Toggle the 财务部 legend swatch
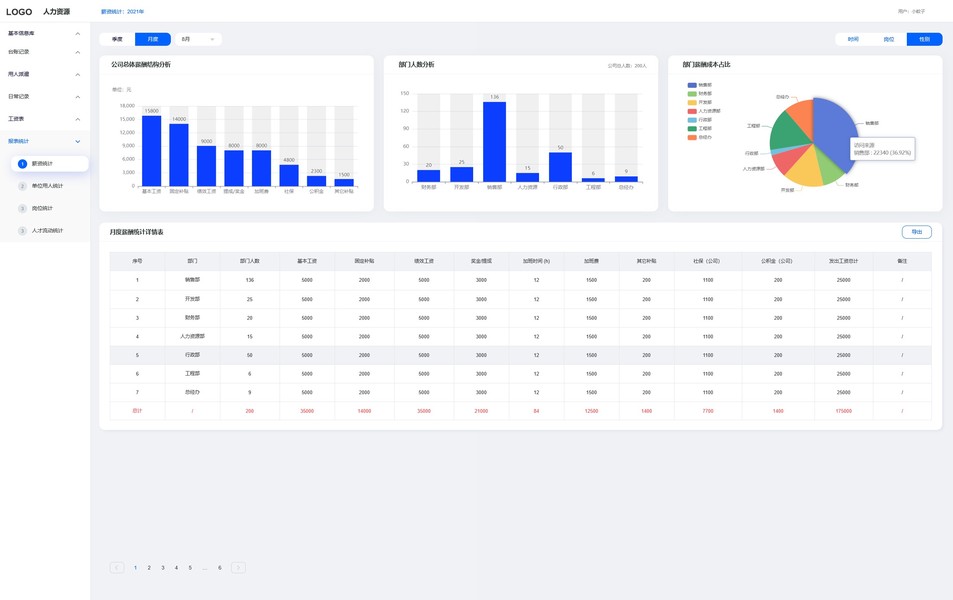Image resolution: width=953 pixels, height=600 pixels. click(x=692, y=94)
